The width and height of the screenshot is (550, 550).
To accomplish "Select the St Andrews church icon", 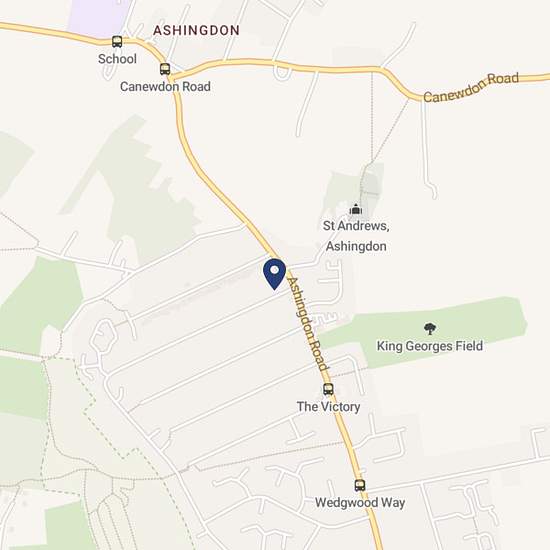I will [356, 209].
